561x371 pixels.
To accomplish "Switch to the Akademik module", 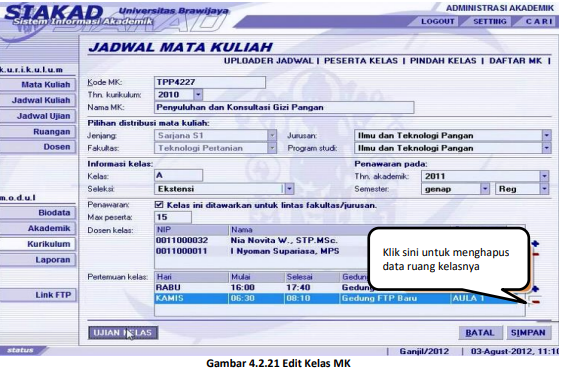I will click(38, 228).
